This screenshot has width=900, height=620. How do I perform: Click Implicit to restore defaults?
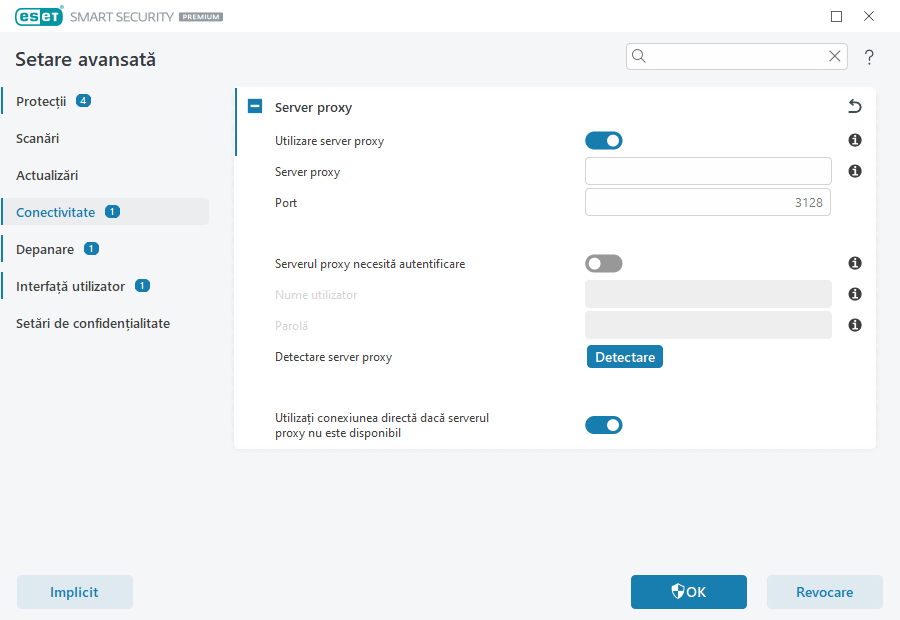point(74,592)
